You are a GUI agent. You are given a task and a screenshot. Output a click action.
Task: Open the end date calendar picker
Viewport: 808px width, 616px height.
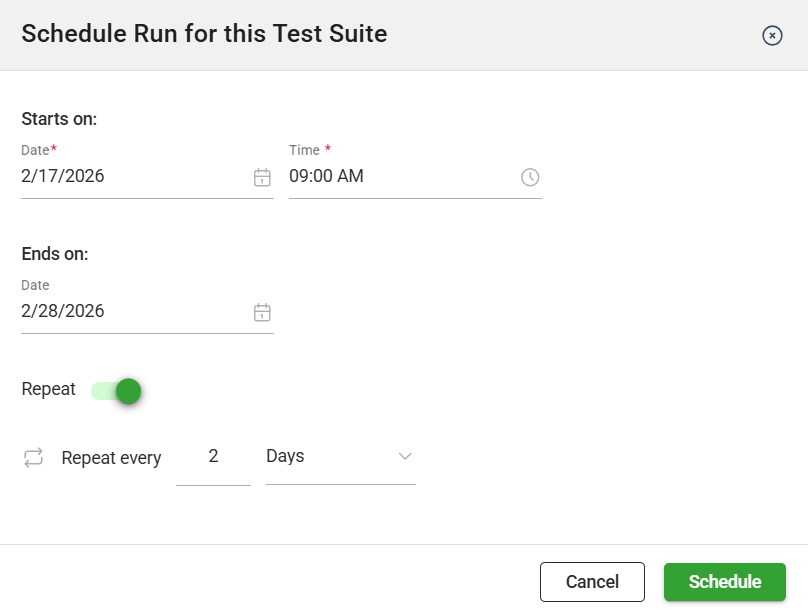262,312
